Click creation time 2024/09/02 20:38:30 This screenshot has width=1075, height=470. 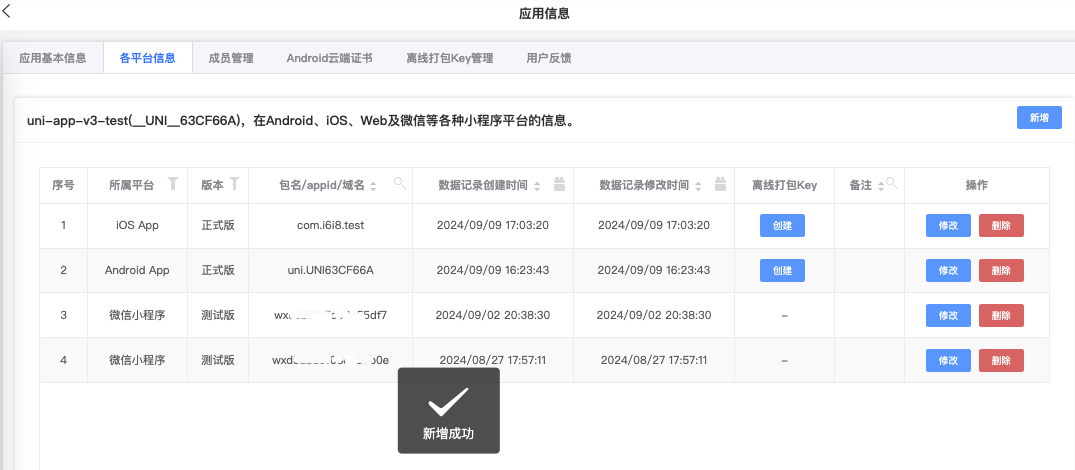click(493, 315)
